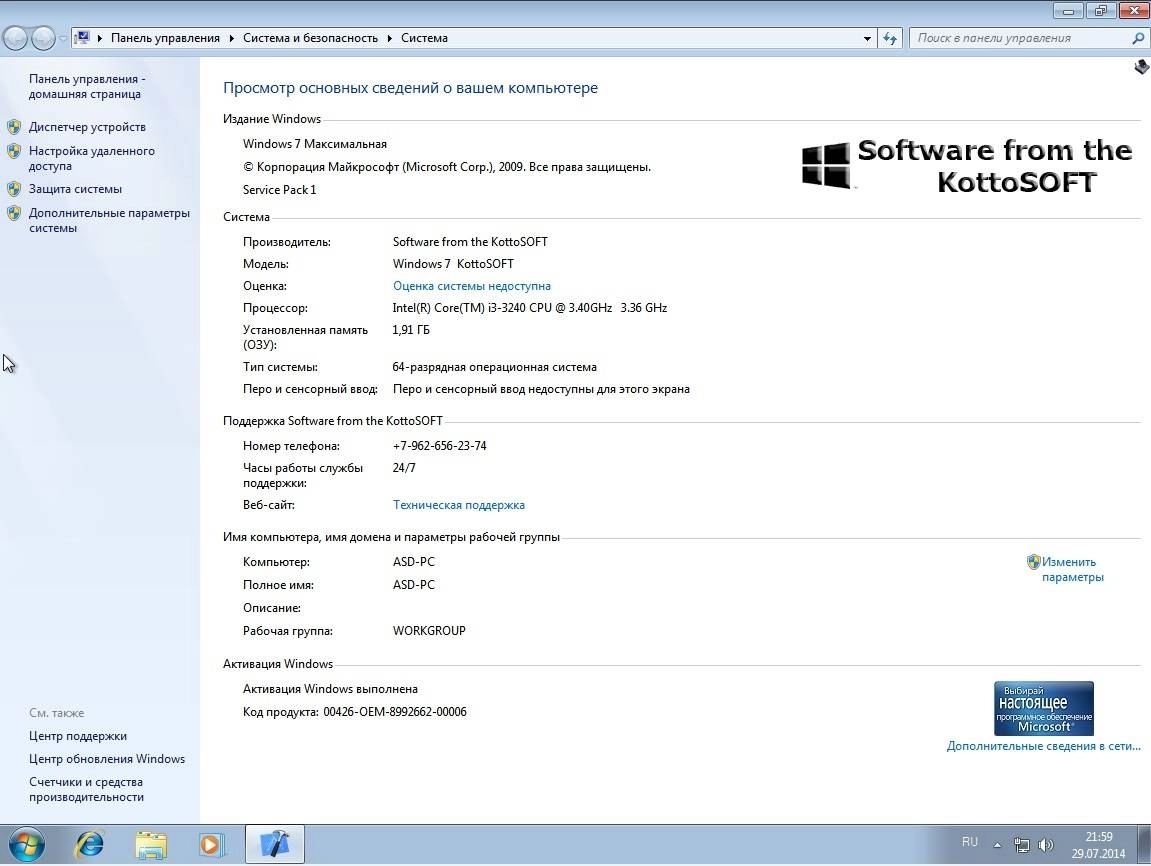The height and width of the screenshot is (866, 1151).
Task: Open Windows Explorer folder on taskbar
Action: [x=151, y=845]
